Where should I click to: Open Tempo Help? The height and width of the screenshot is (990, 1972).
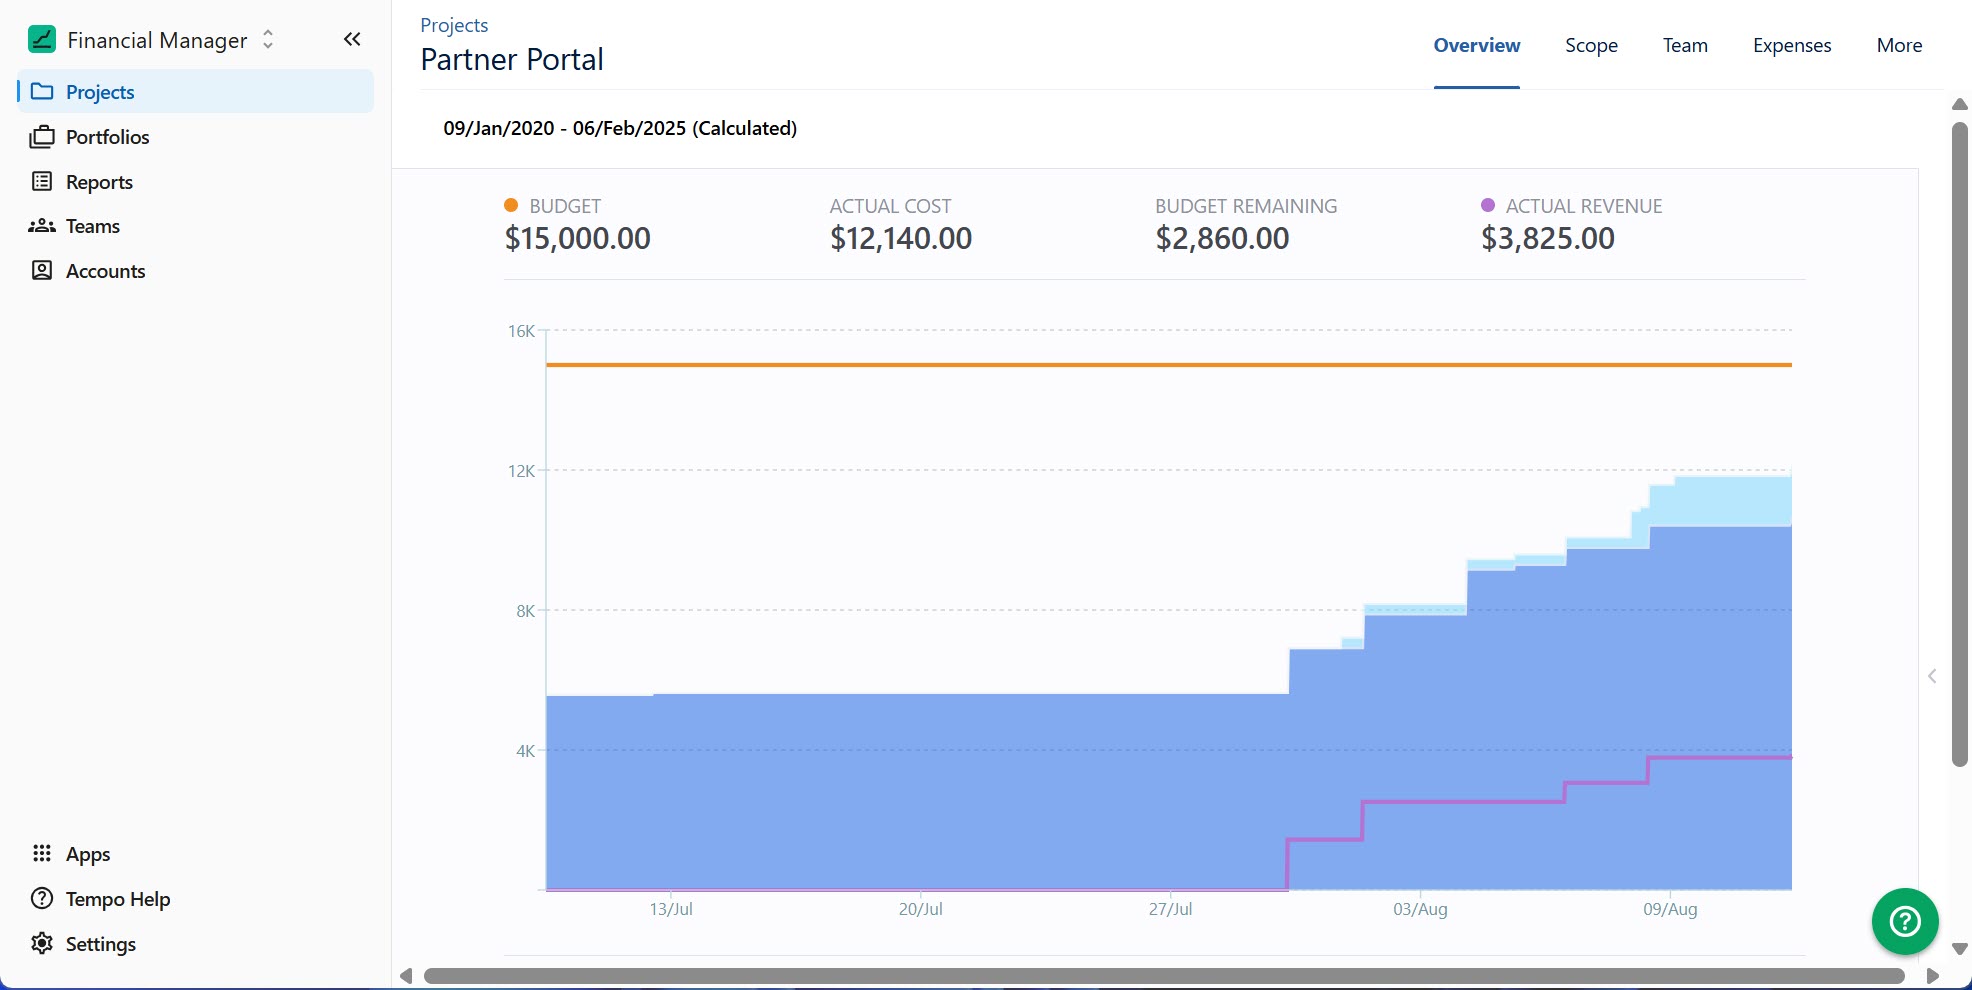point(117,898)
